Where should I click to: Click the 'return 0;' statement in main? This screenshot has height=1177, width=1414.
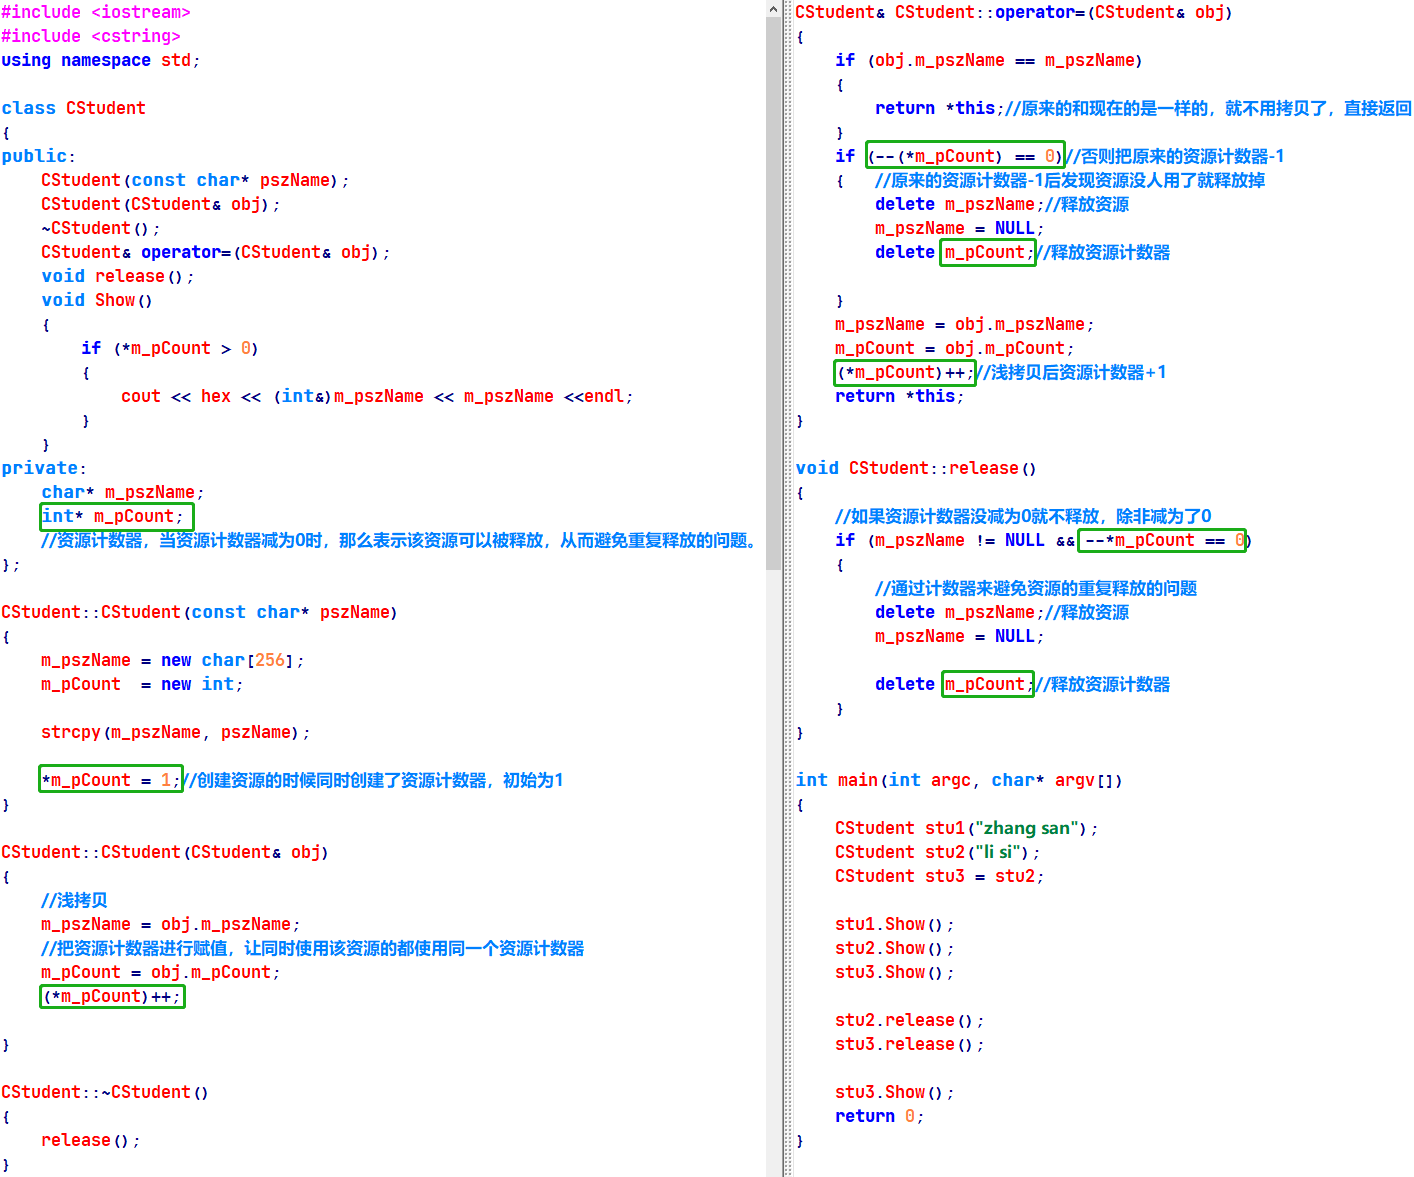[x=880, y=1116]
